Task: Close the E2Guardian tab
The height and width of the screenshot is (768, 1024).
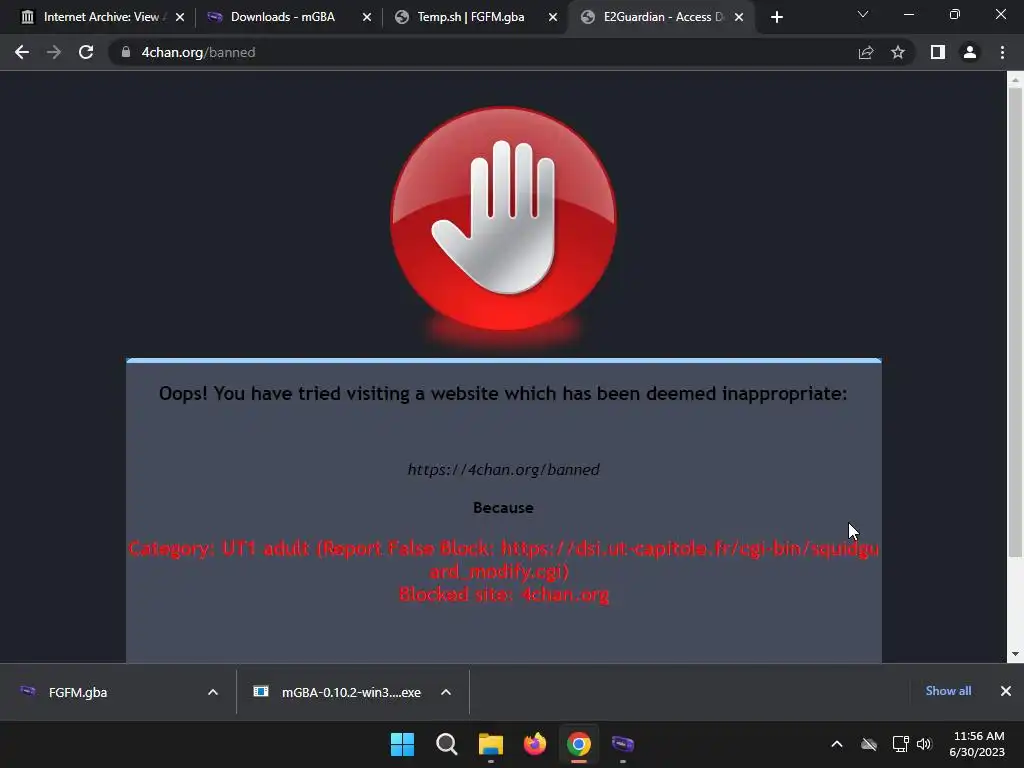Action: point(739,17)
